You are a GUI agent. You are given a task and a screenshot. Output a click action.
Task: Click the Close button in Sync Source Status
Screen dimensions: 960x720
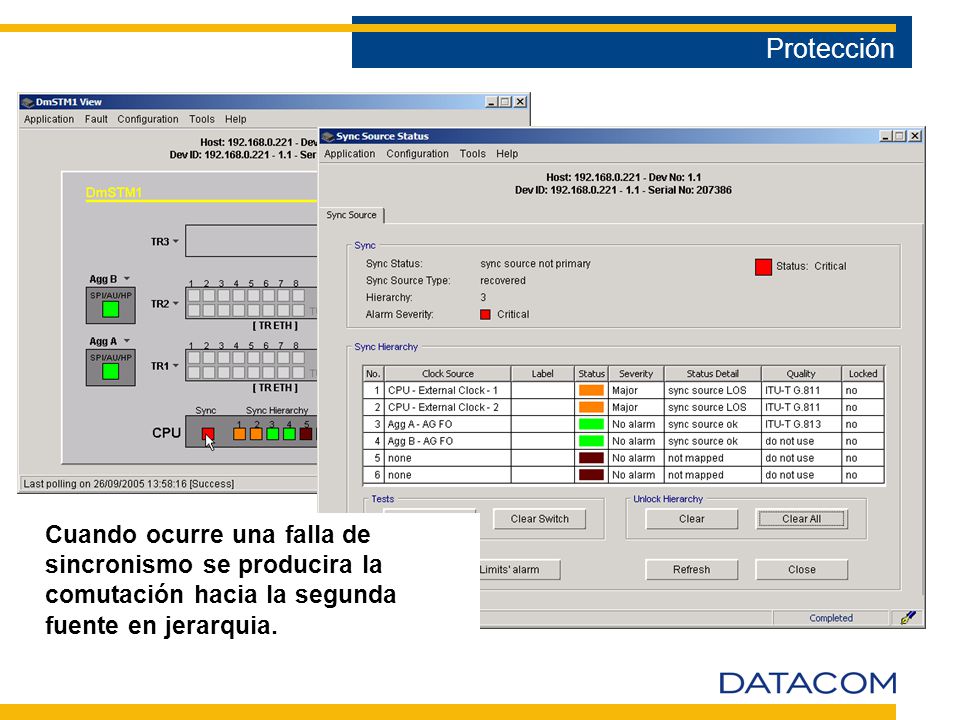point(801,569)
